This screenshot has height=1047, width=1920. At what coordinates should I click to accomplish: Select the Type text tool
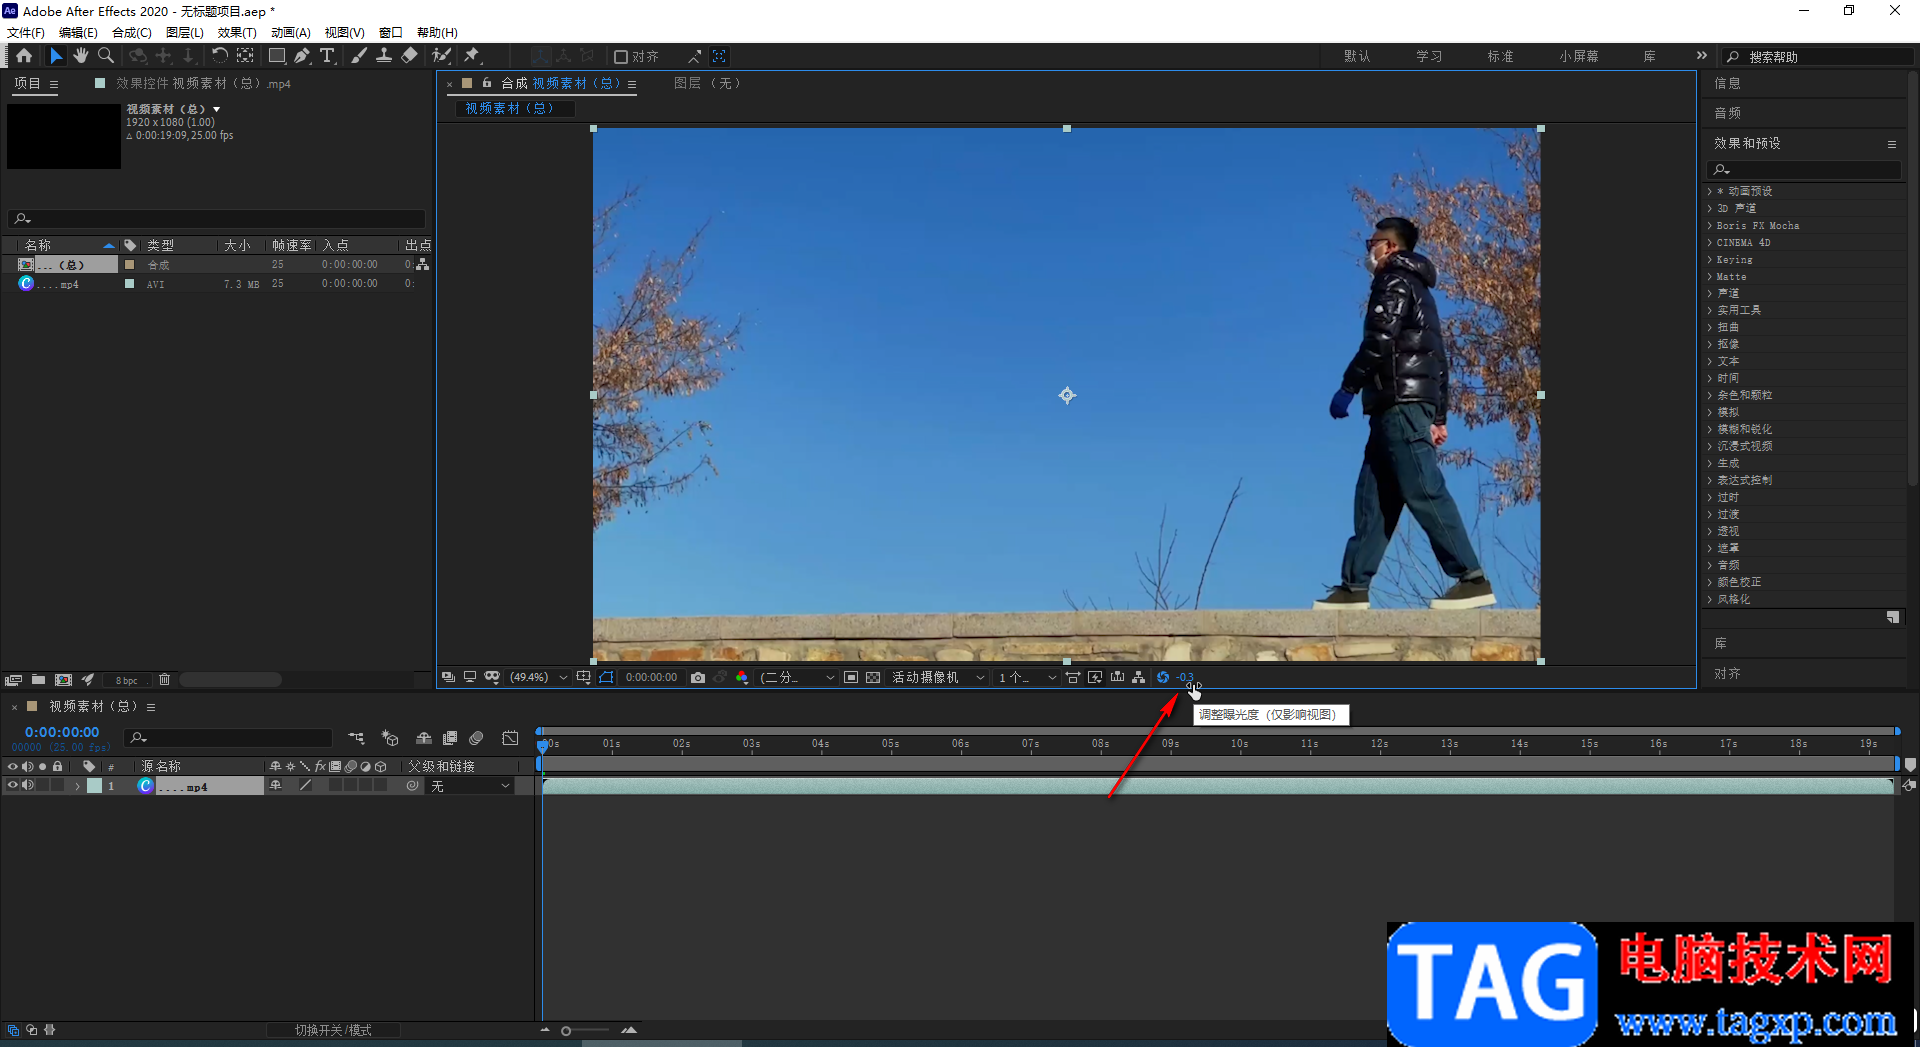point(327,56)
